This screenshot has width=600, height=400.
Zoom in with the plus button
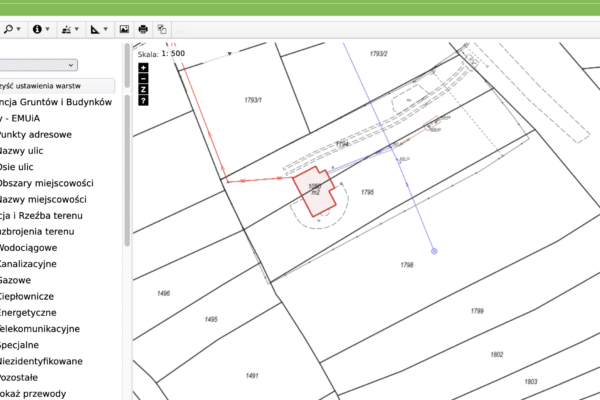coord(143,68)
